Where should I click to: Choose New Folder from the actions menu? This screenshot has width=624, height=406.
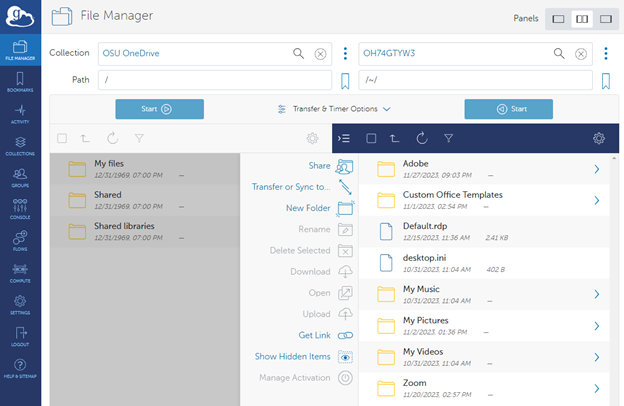click(320, 208)
